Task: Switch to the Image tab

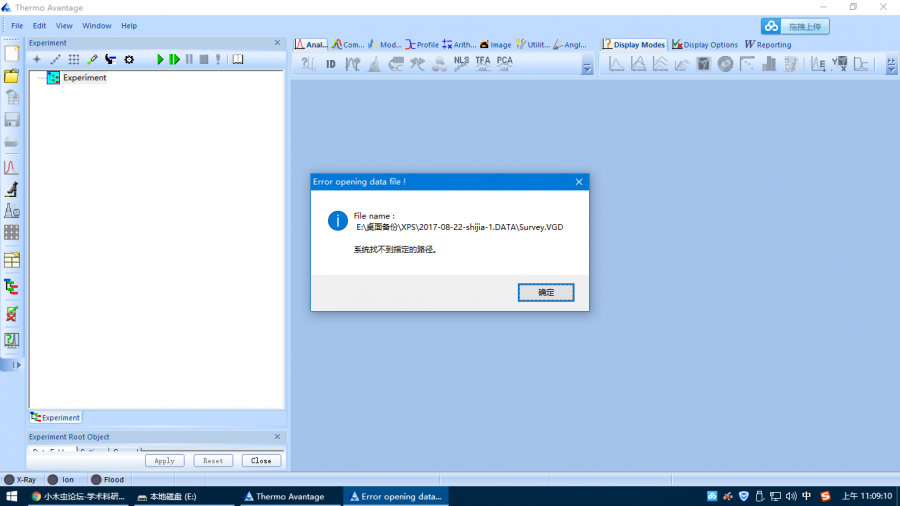Action: click(x=495, y=44)
